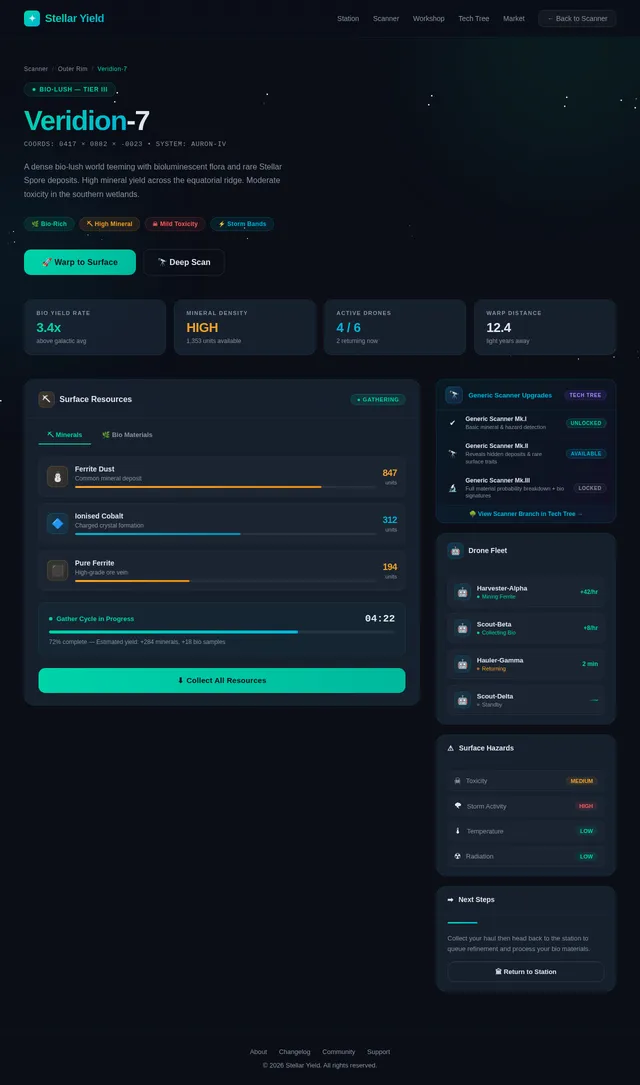640x1085 pixels.
Task: Toggle the Storm Bands trait tag
Action: [x=242, y=224]
